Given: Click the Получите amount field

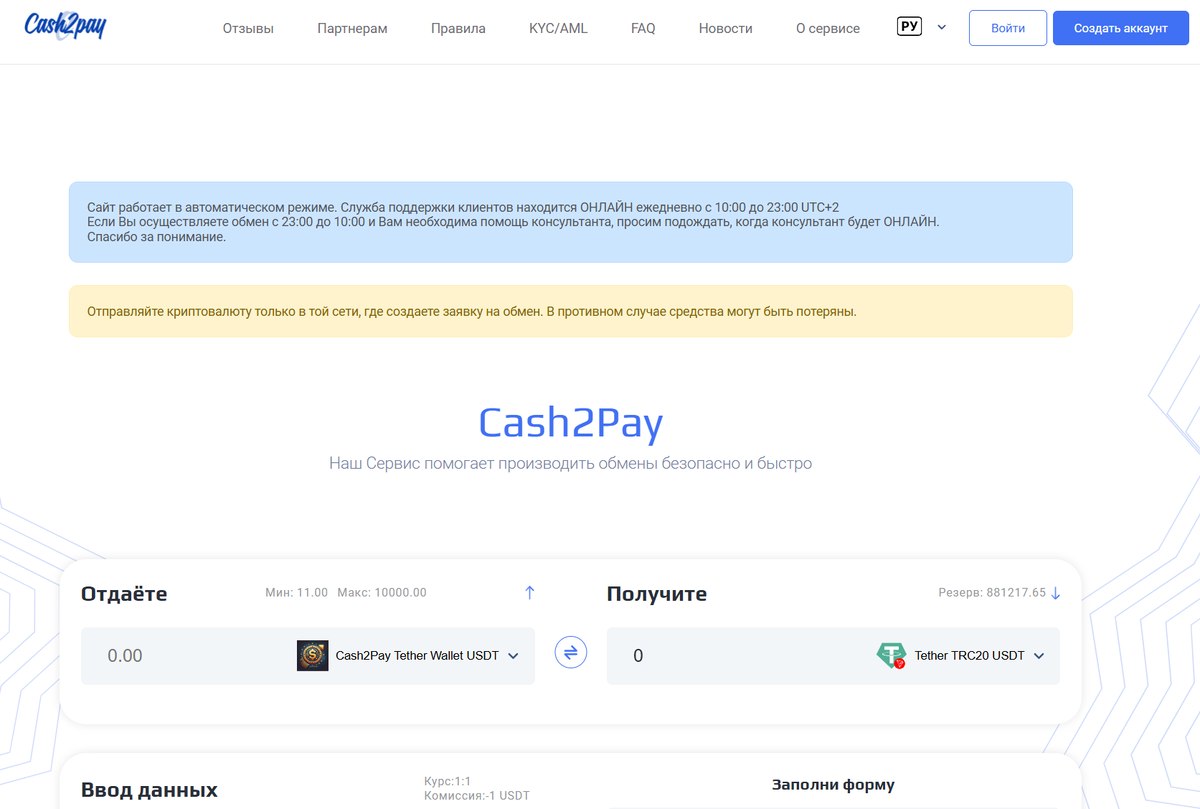Looking at the screenshot, I should click(x=700, y=655).
